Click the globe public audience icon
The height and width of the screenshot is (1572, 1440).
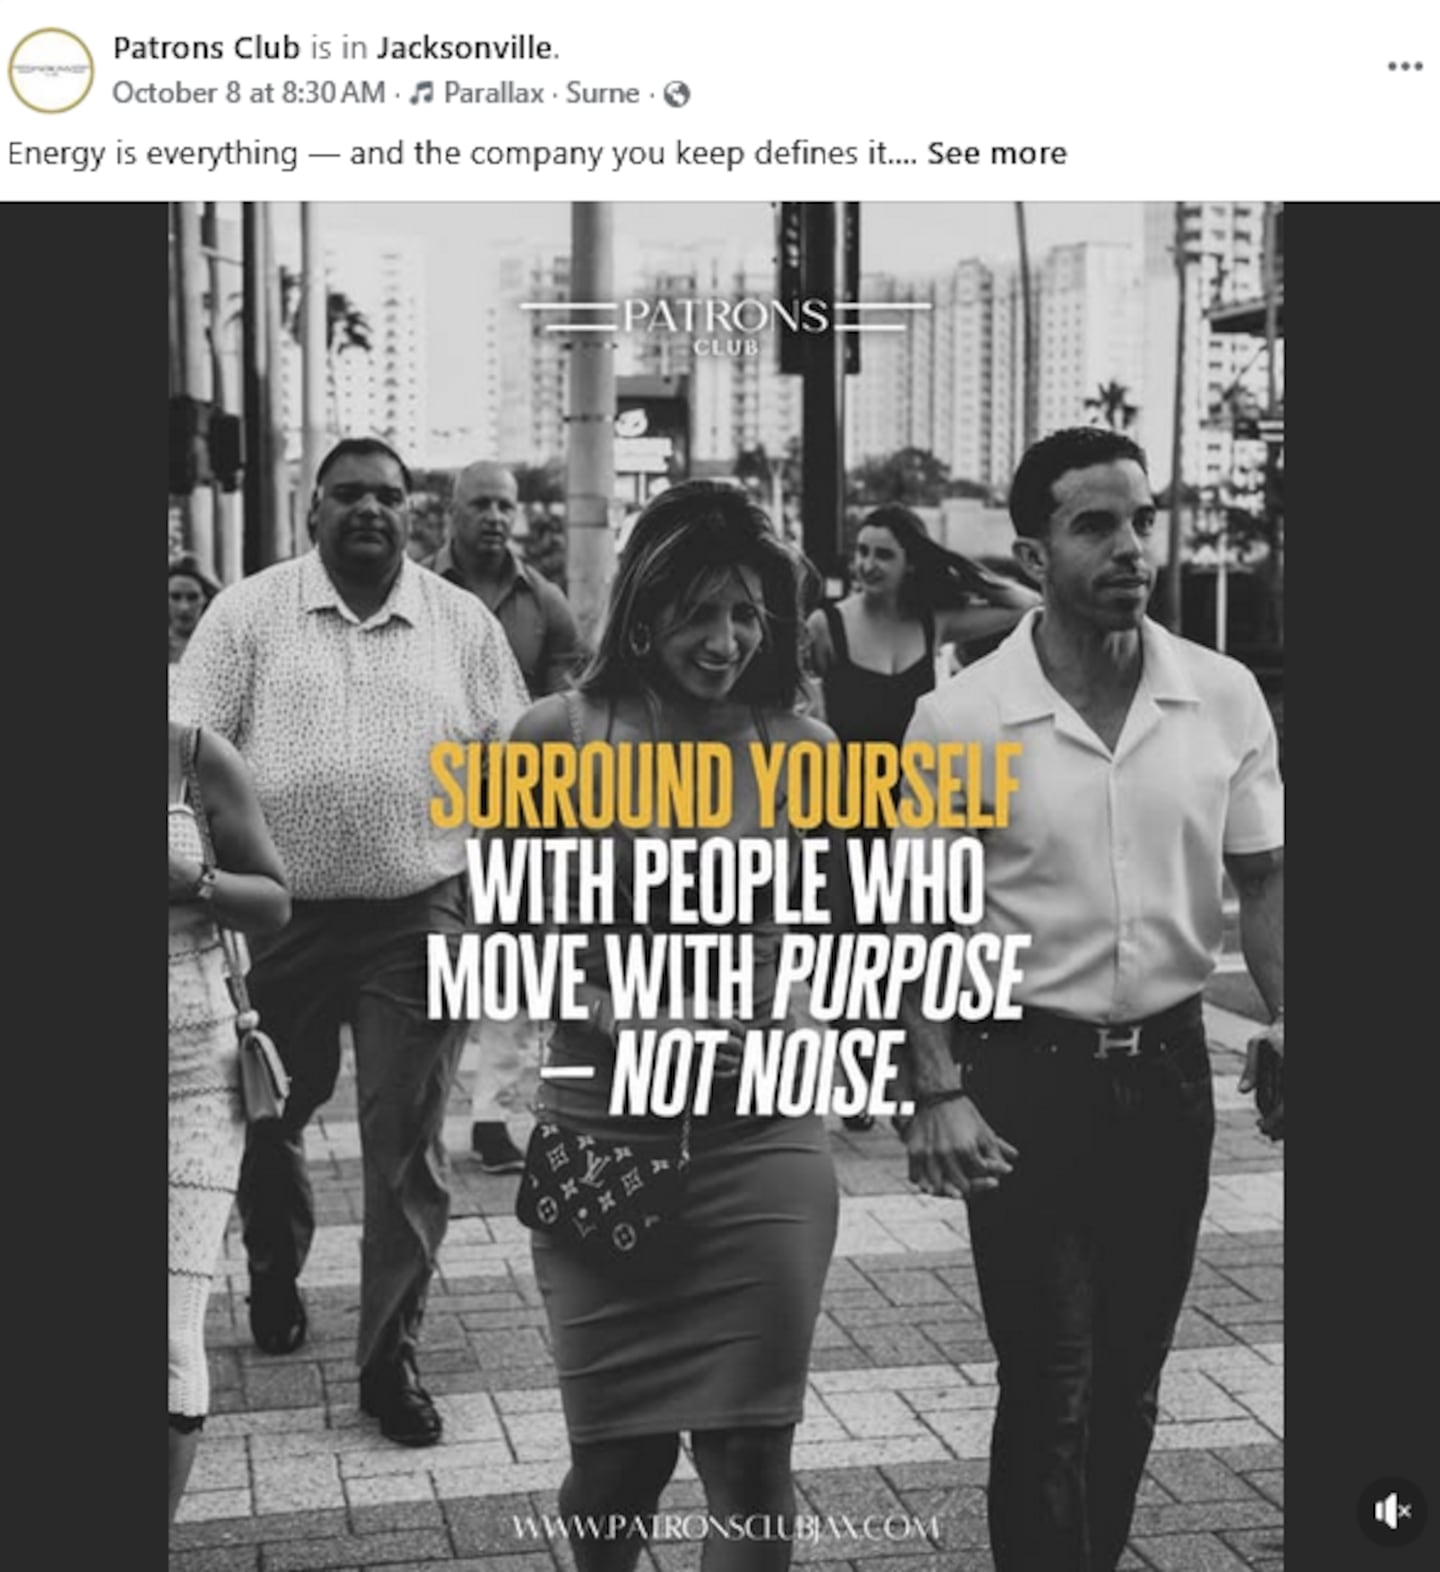677,94
